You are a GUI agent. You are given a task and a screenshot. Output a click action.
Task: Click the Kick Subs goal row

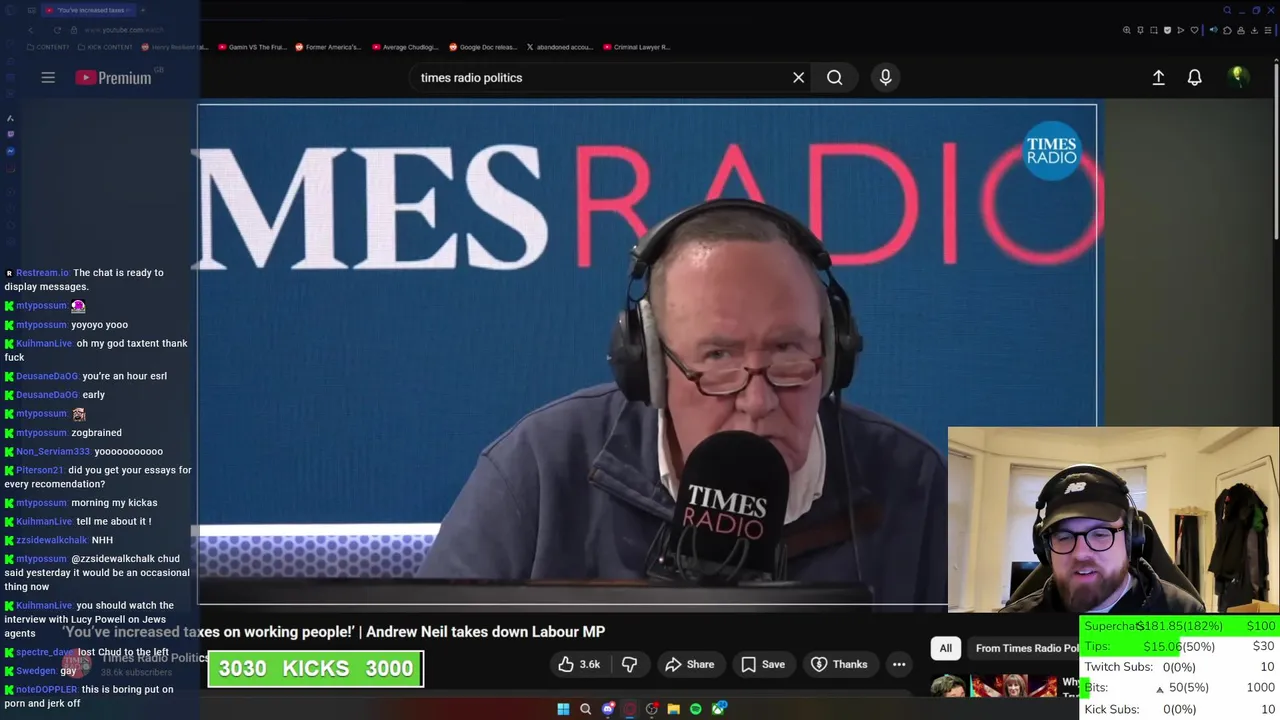tap(1179, 709)
